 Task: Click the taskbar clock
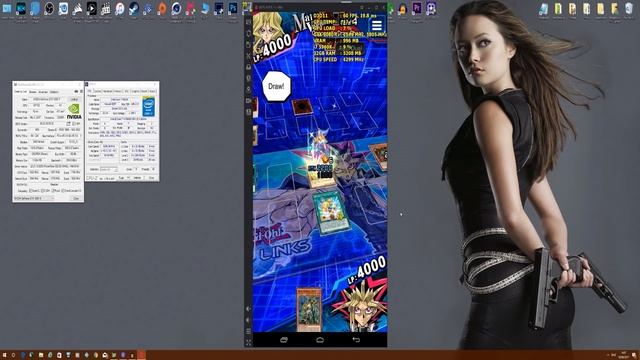click(623, 354)
